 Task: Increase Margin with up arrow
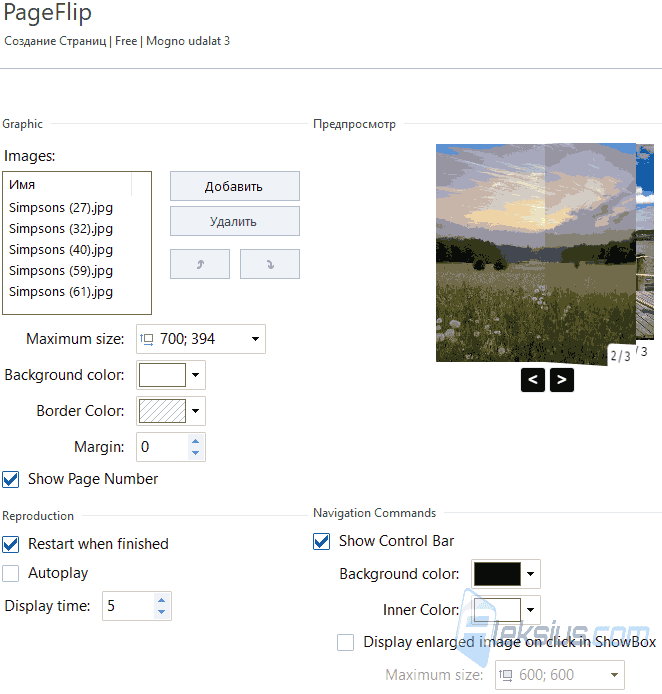[x=196, y=441]
